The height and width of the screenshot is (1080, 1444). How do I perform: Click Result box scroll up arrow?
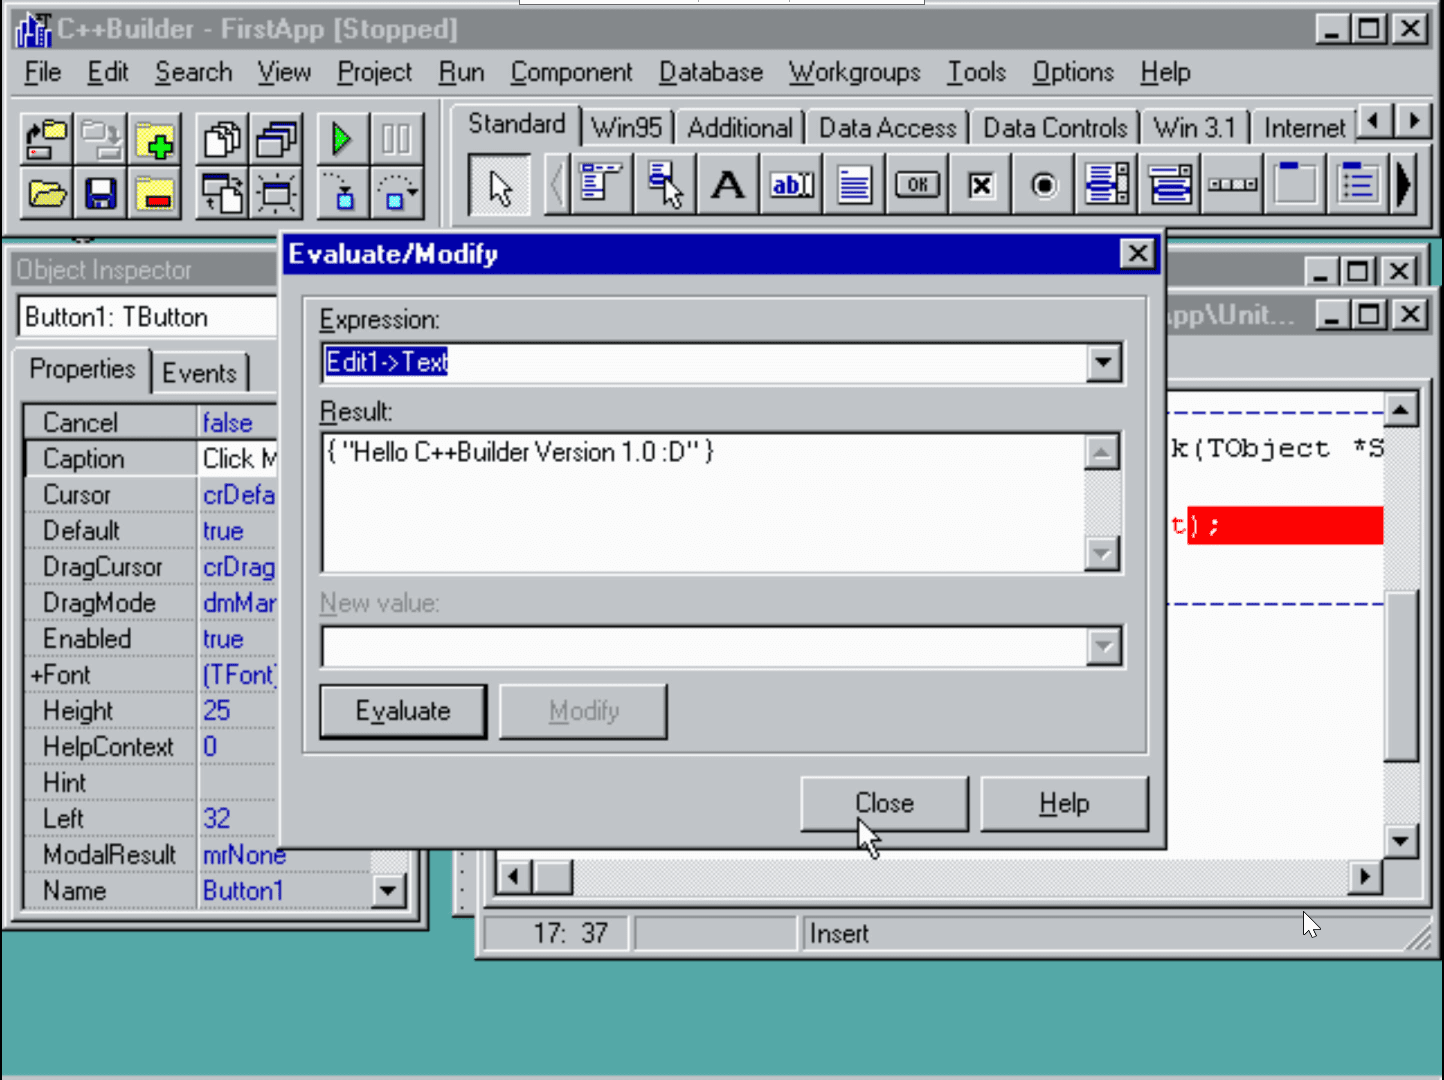[1101, 452]
